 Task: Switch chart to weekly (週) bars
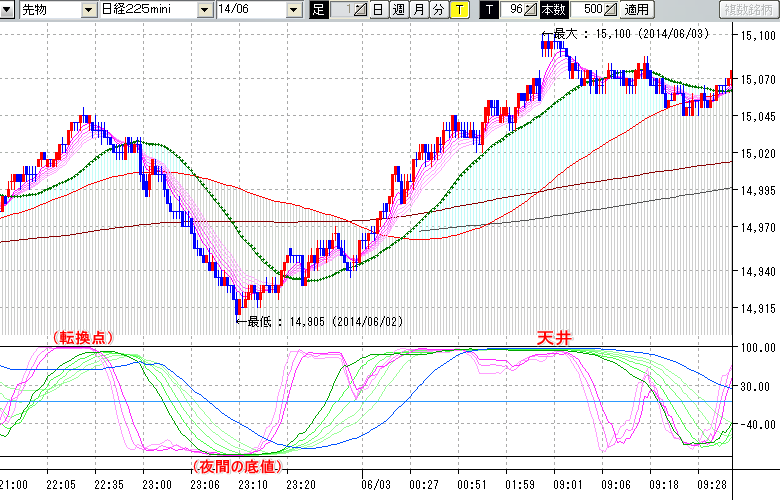397,10
